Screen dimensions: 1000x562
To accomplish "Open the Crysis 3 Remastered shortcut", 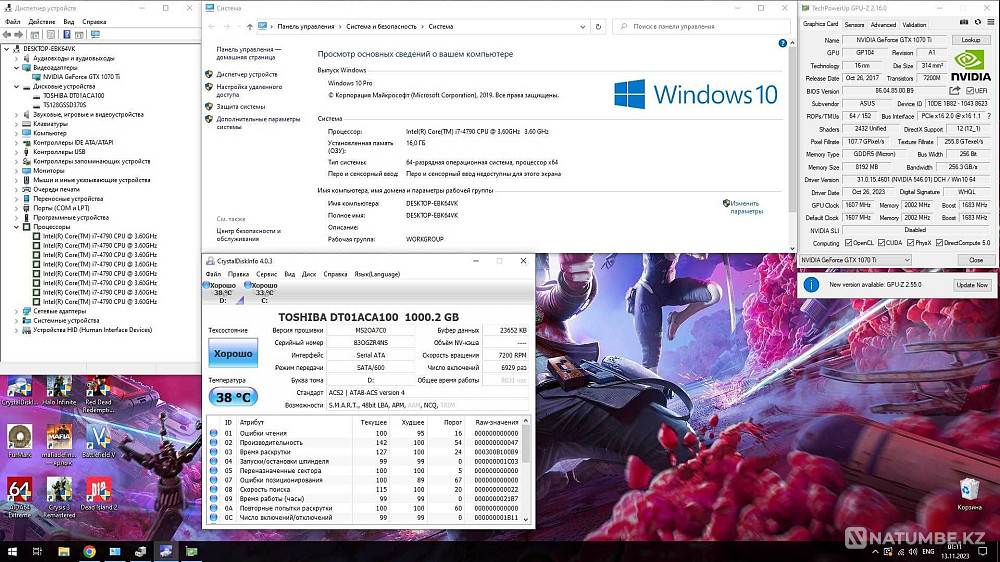I will tap(59, 498).
